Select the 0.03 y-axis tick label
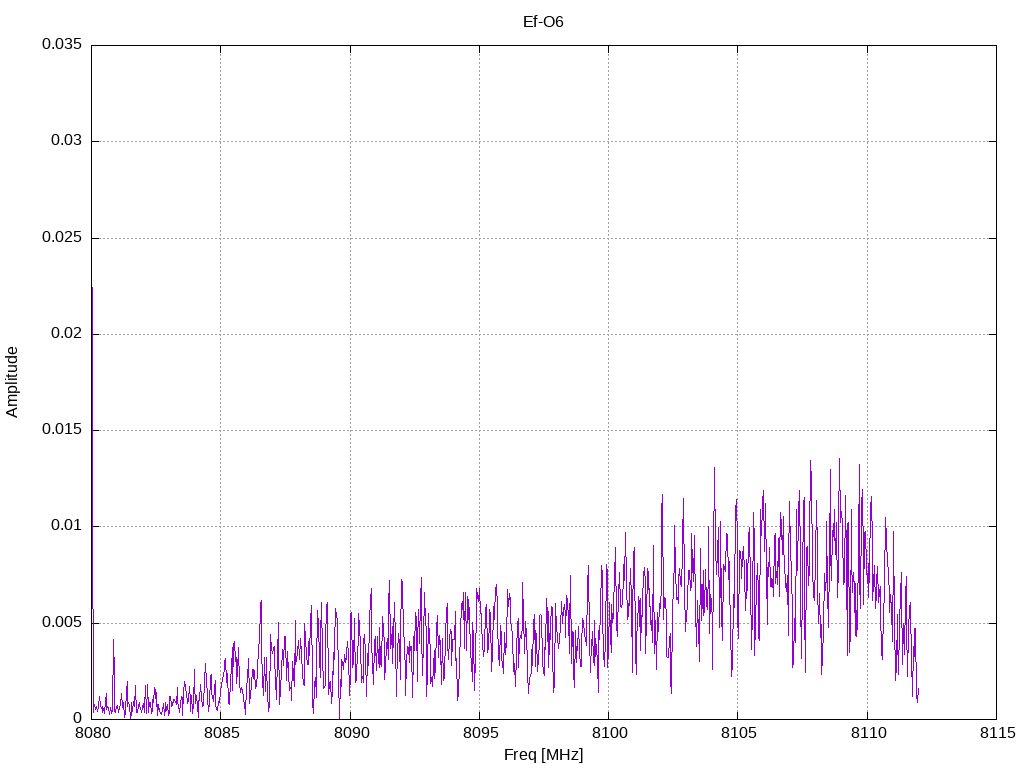This screenshot has height=768, width=1024. pyautogui.click(x=65, y=141)
